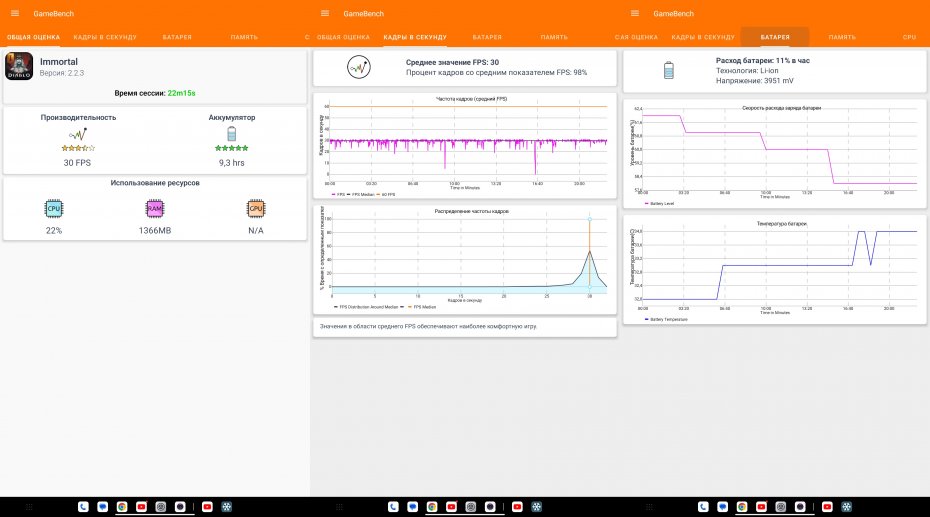Select the RAM chip icon above 1366MB
Image resolution: width=930 pixels, height=517 pixels.
[x=155, y=209]
